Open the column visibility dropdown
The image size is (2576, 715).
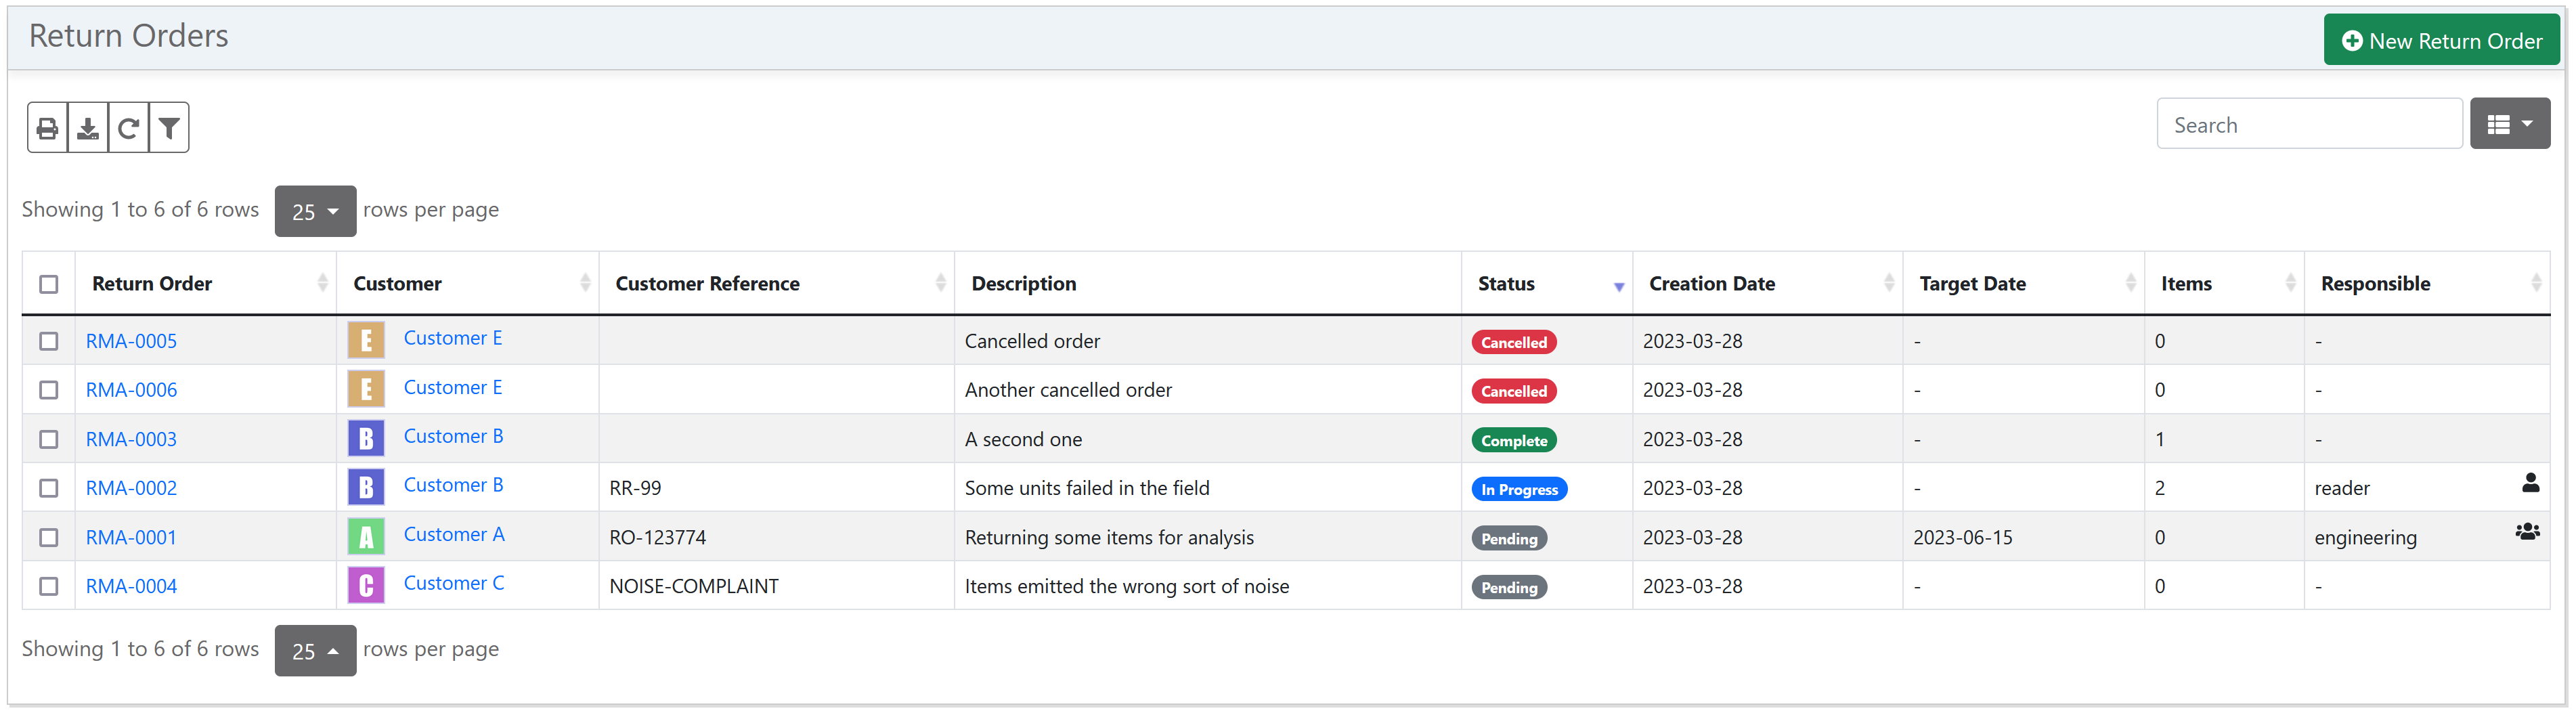pos(2509,124)
